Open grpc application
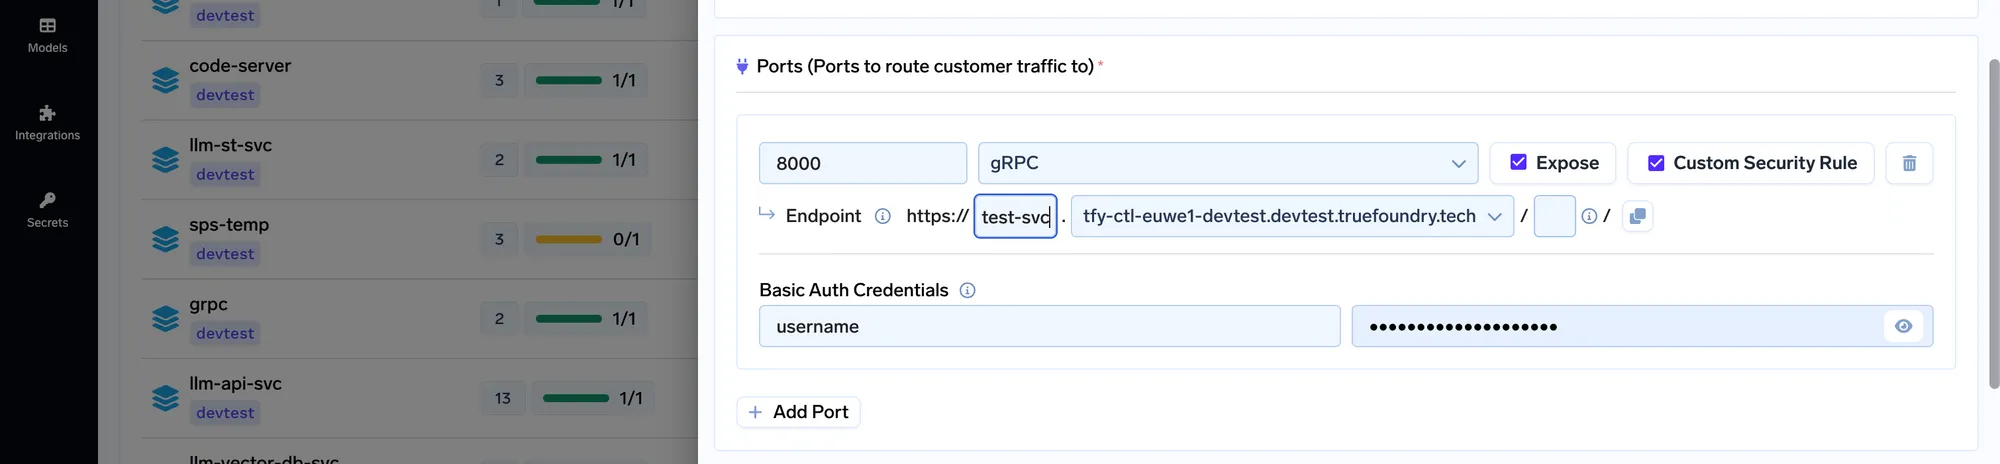The height and width of the screenshot is (464, 2000). click(209, 304)
